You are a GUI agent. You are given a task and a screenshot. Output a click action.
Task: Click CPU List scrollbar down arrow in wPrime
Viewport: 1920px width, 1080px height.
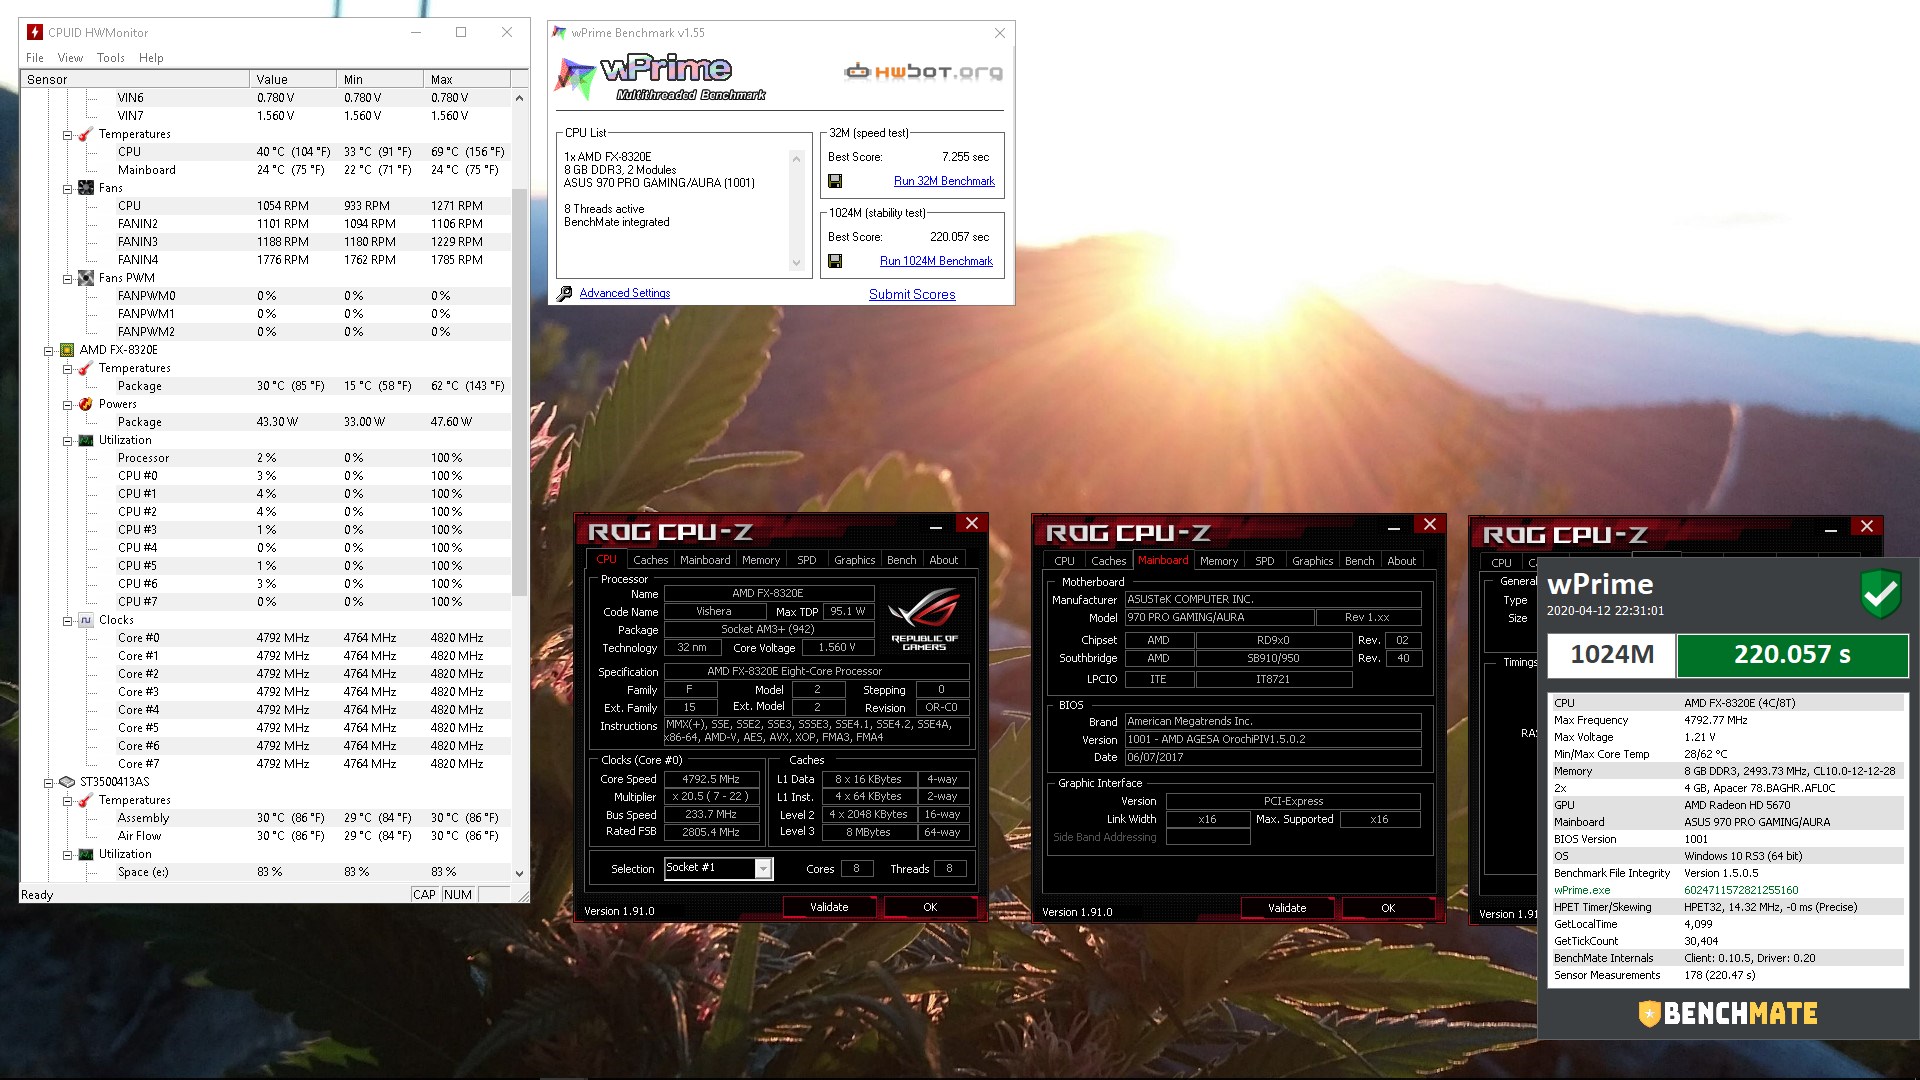[796, 263]
